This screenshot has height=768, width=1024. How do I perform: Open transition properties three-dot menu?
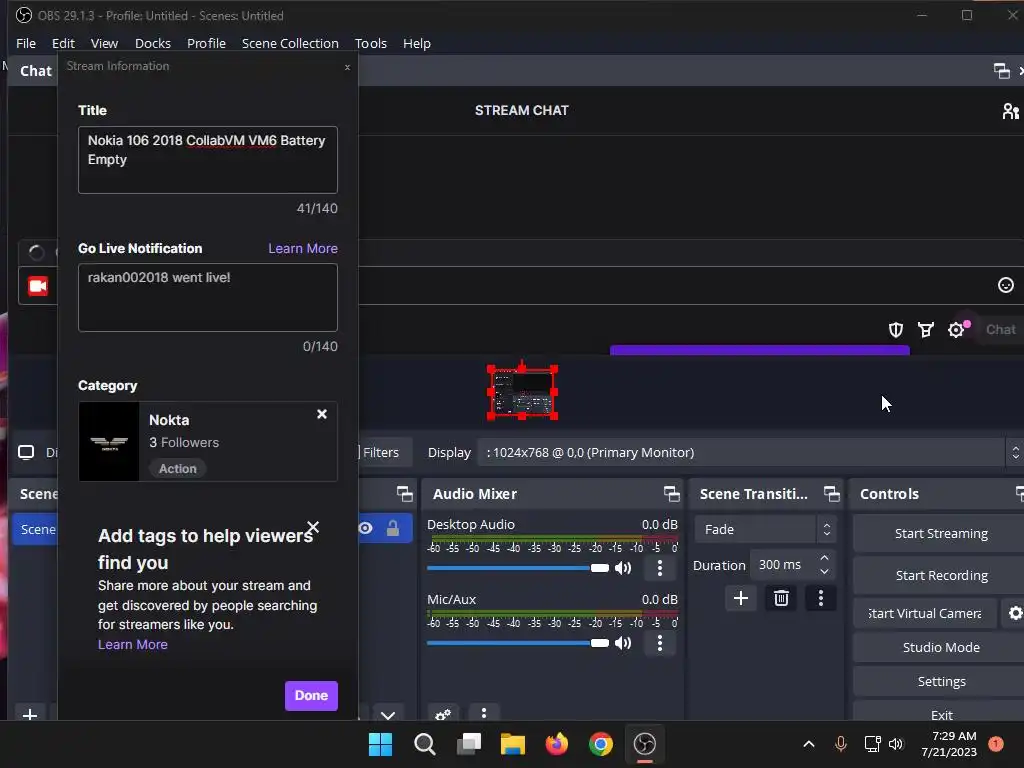click(821, 598)
